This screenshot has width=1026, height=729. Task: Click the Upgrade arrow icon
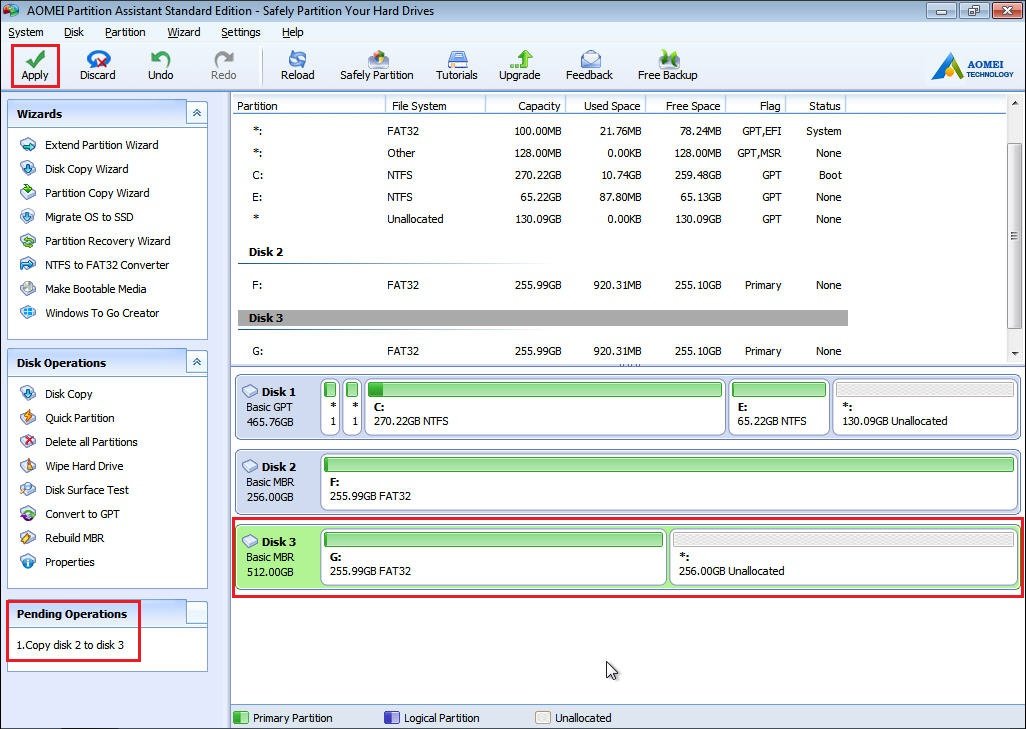(x=519, y=59)
